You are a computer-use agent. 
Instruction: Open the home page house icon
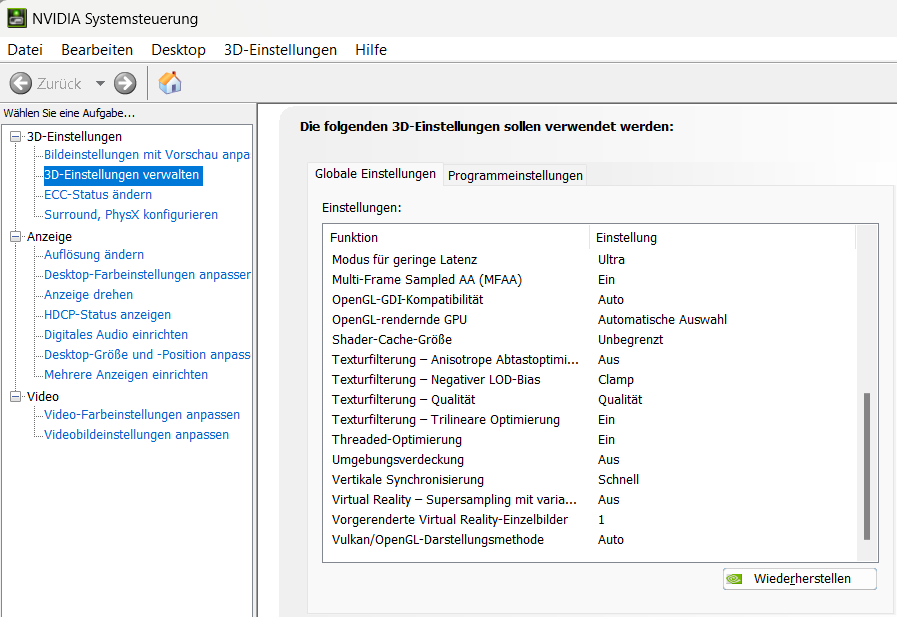(x=170, y=83)
